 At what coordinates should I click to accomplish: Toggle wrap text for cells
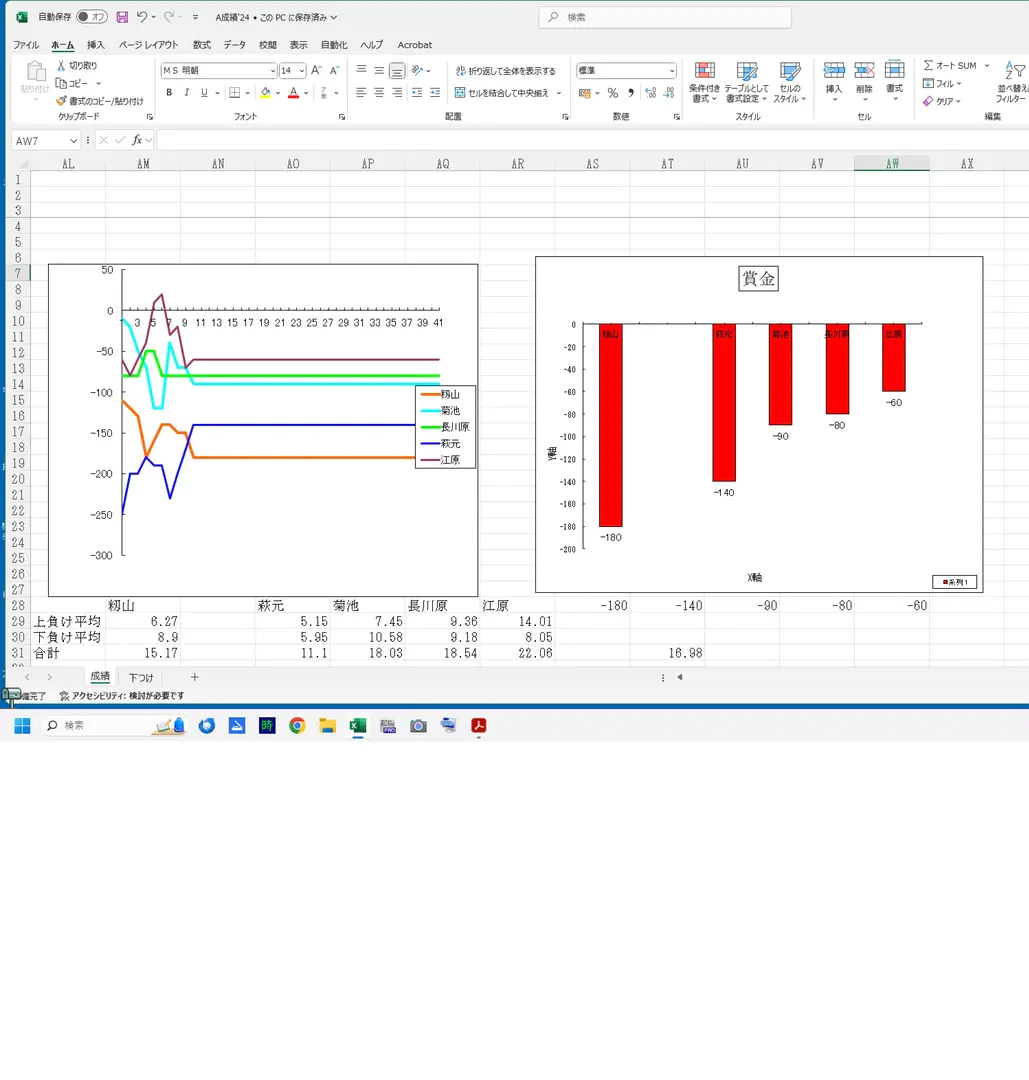506,71
